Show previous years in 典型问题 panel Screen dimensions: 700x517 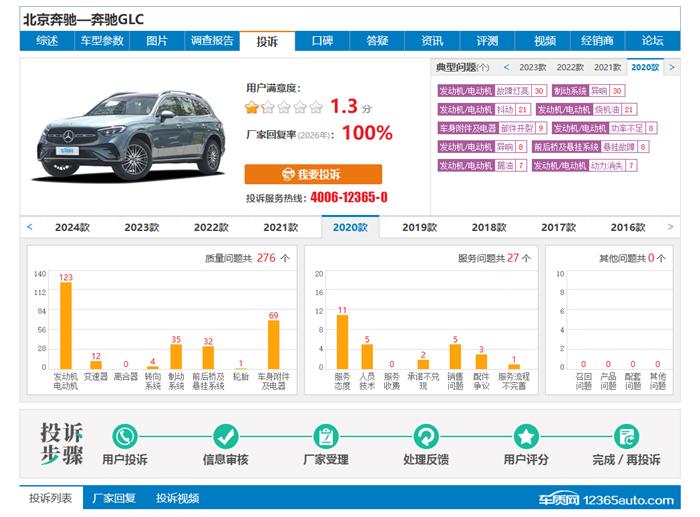tap(506, 67)
